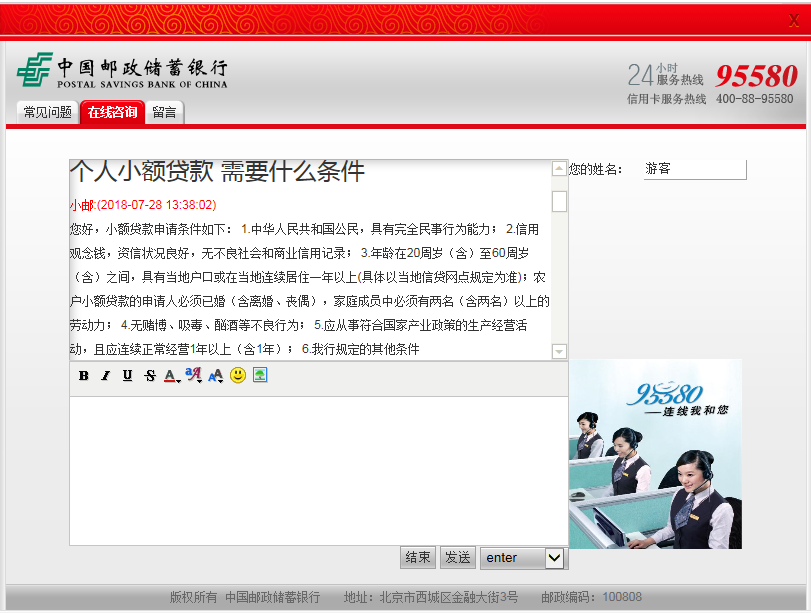The height and width of the screenshot is (613, 811).
Task: Close the chat window with red X
Action: pos(794,20)
